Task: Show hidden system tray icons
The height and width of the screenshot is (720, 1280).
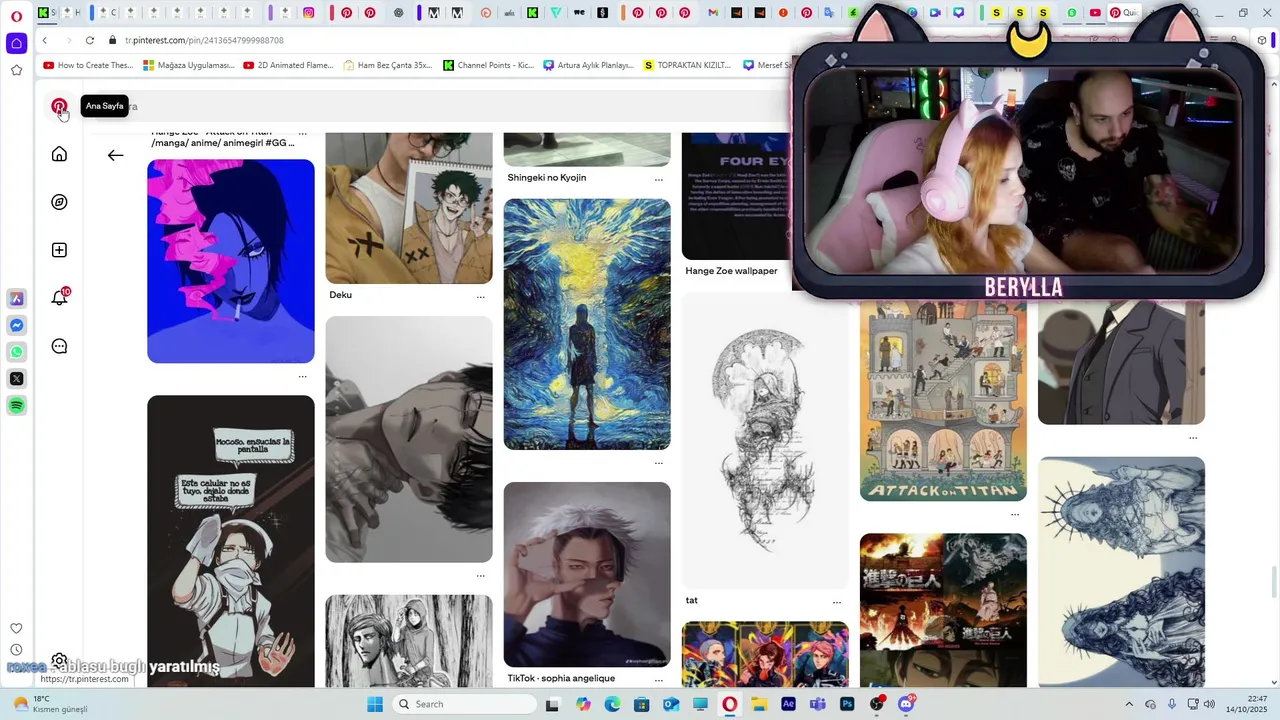Action: 1129,704
